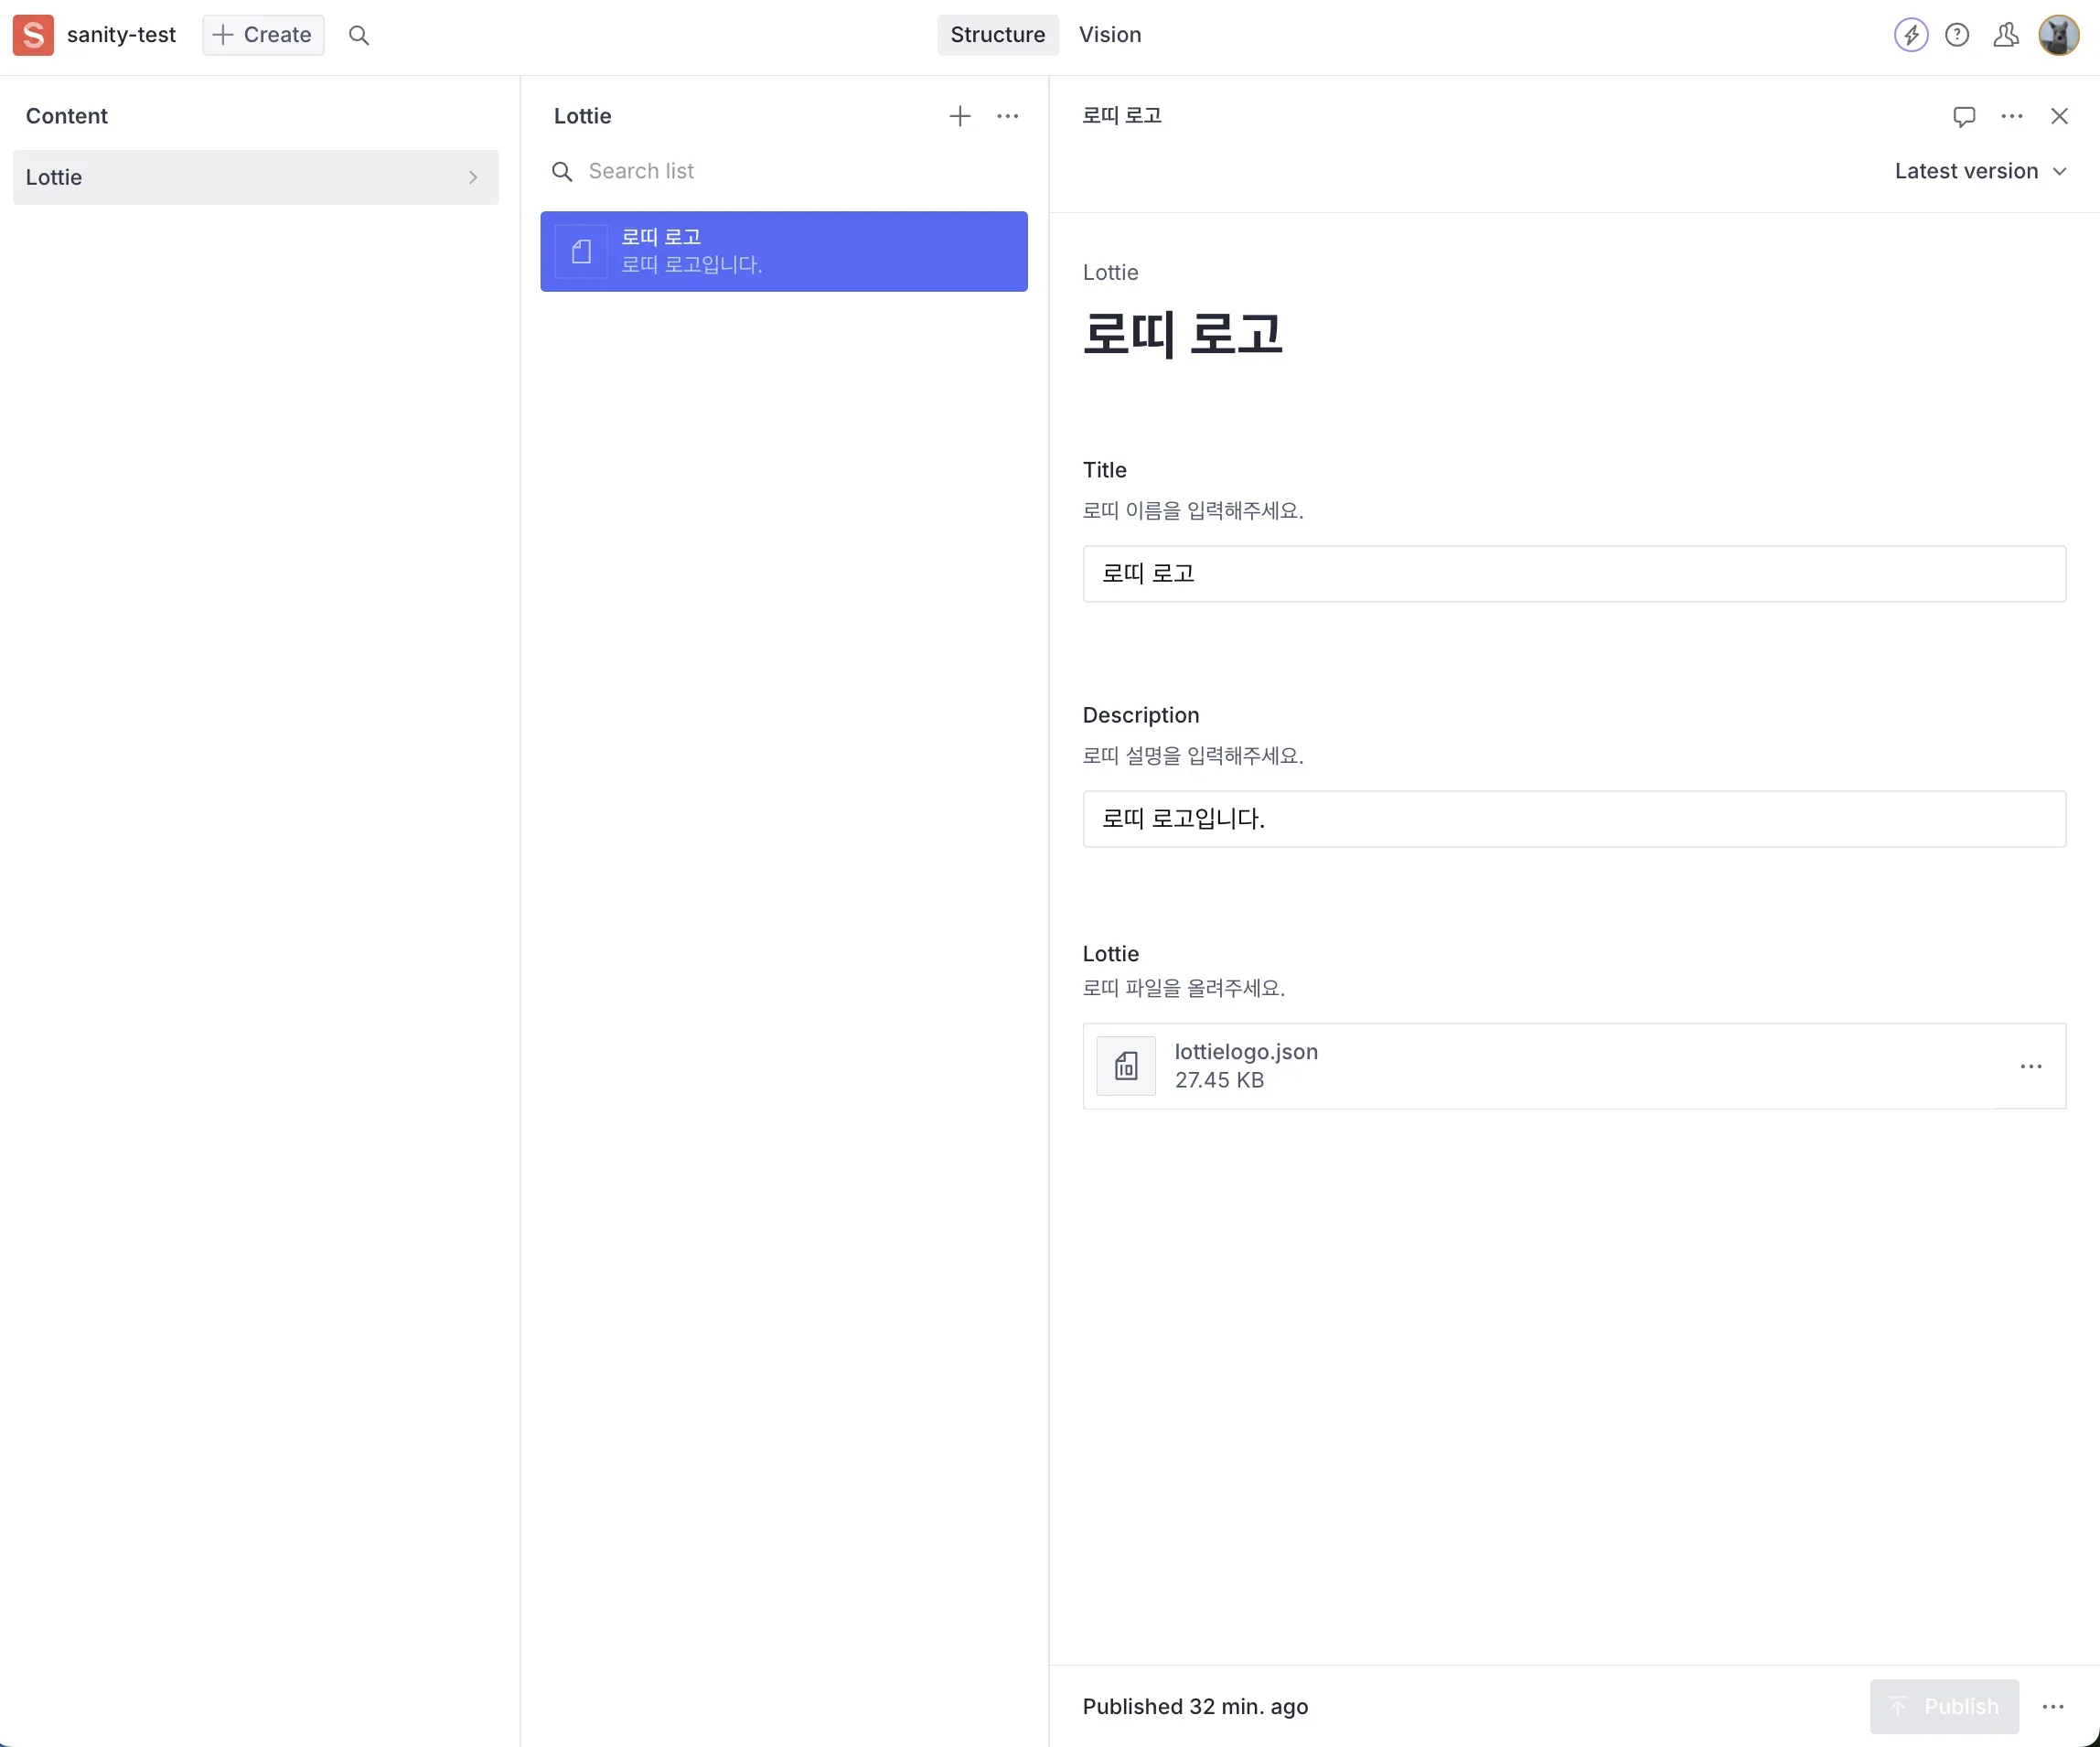Switch to the Vision tab
2100x1747 pixels.
(x=1110, y=34)
